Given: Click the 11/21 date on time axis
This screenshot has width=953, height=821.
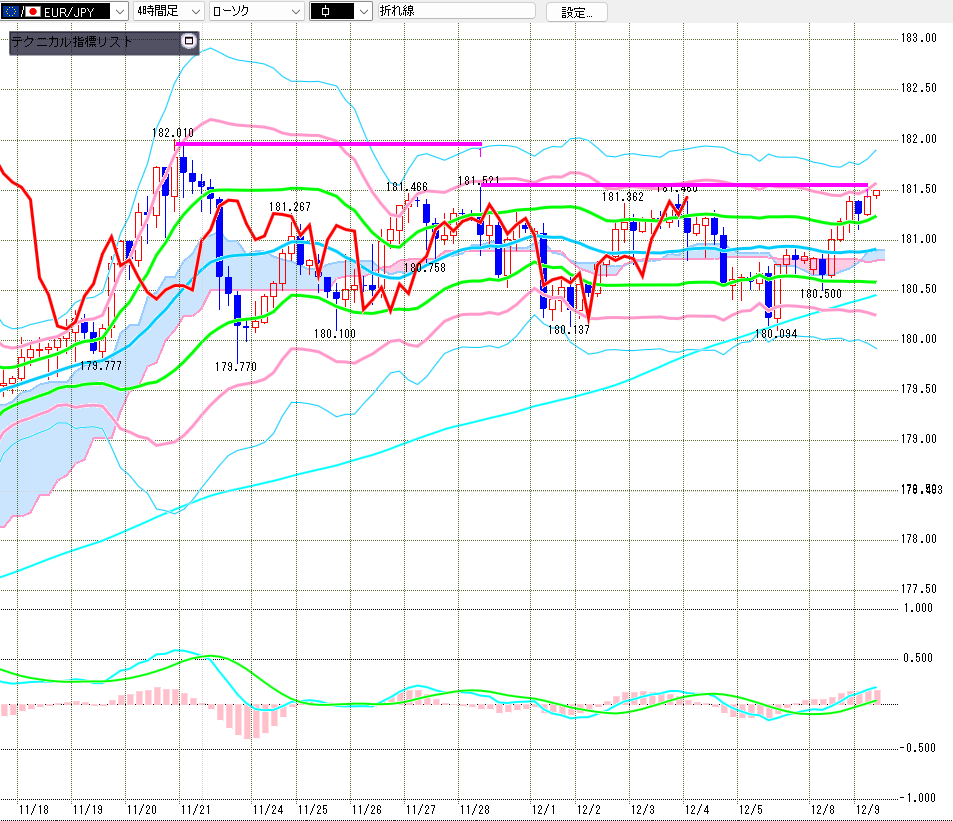Looking at the screenshot, I should (x=195, y=809).
